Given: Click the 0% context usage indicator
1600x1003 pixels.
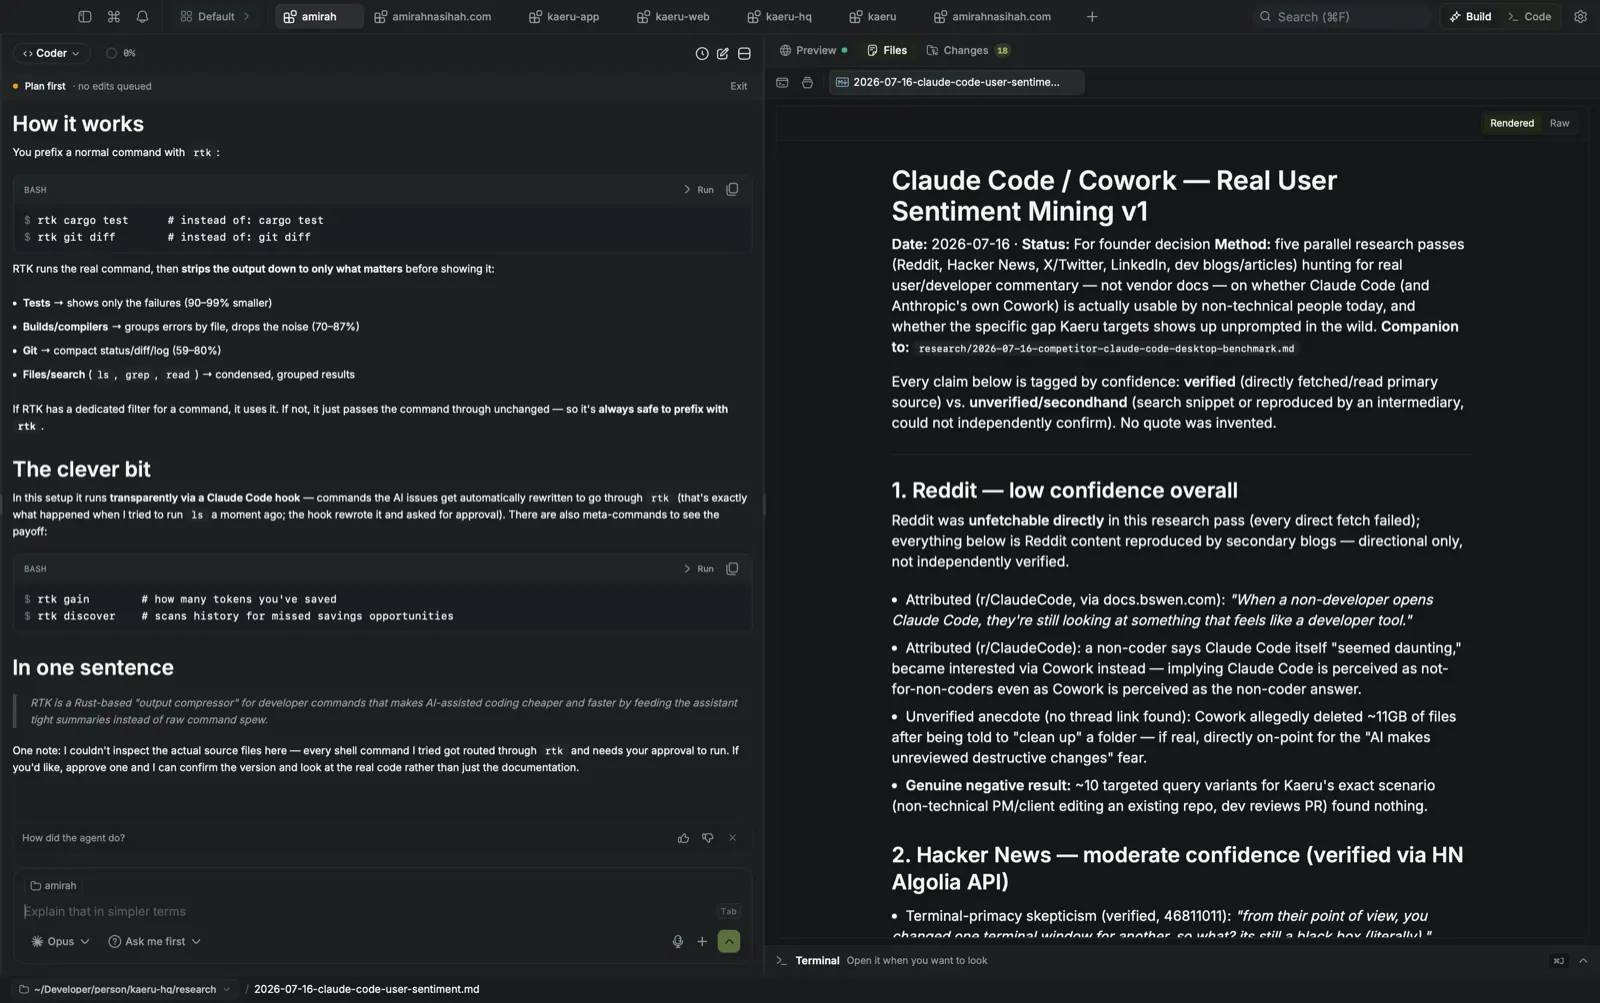Looking at the screenshot, I should pos(121,53).
